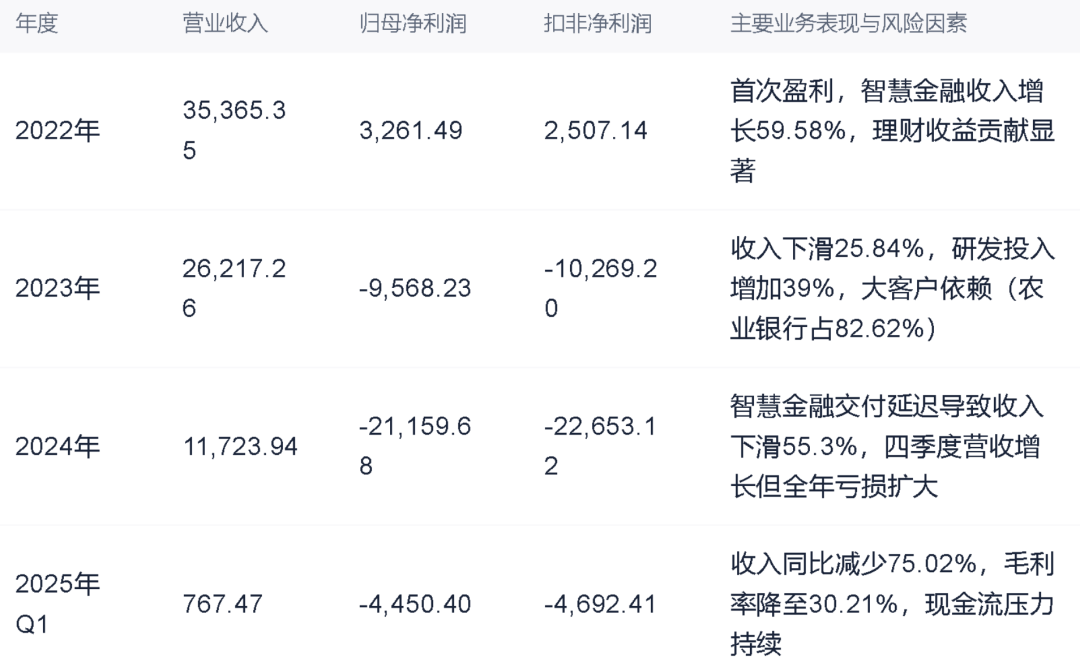Click 2024 net profit -21,159.68
This screenshot has width=1080, height=662.
(414, 446)
